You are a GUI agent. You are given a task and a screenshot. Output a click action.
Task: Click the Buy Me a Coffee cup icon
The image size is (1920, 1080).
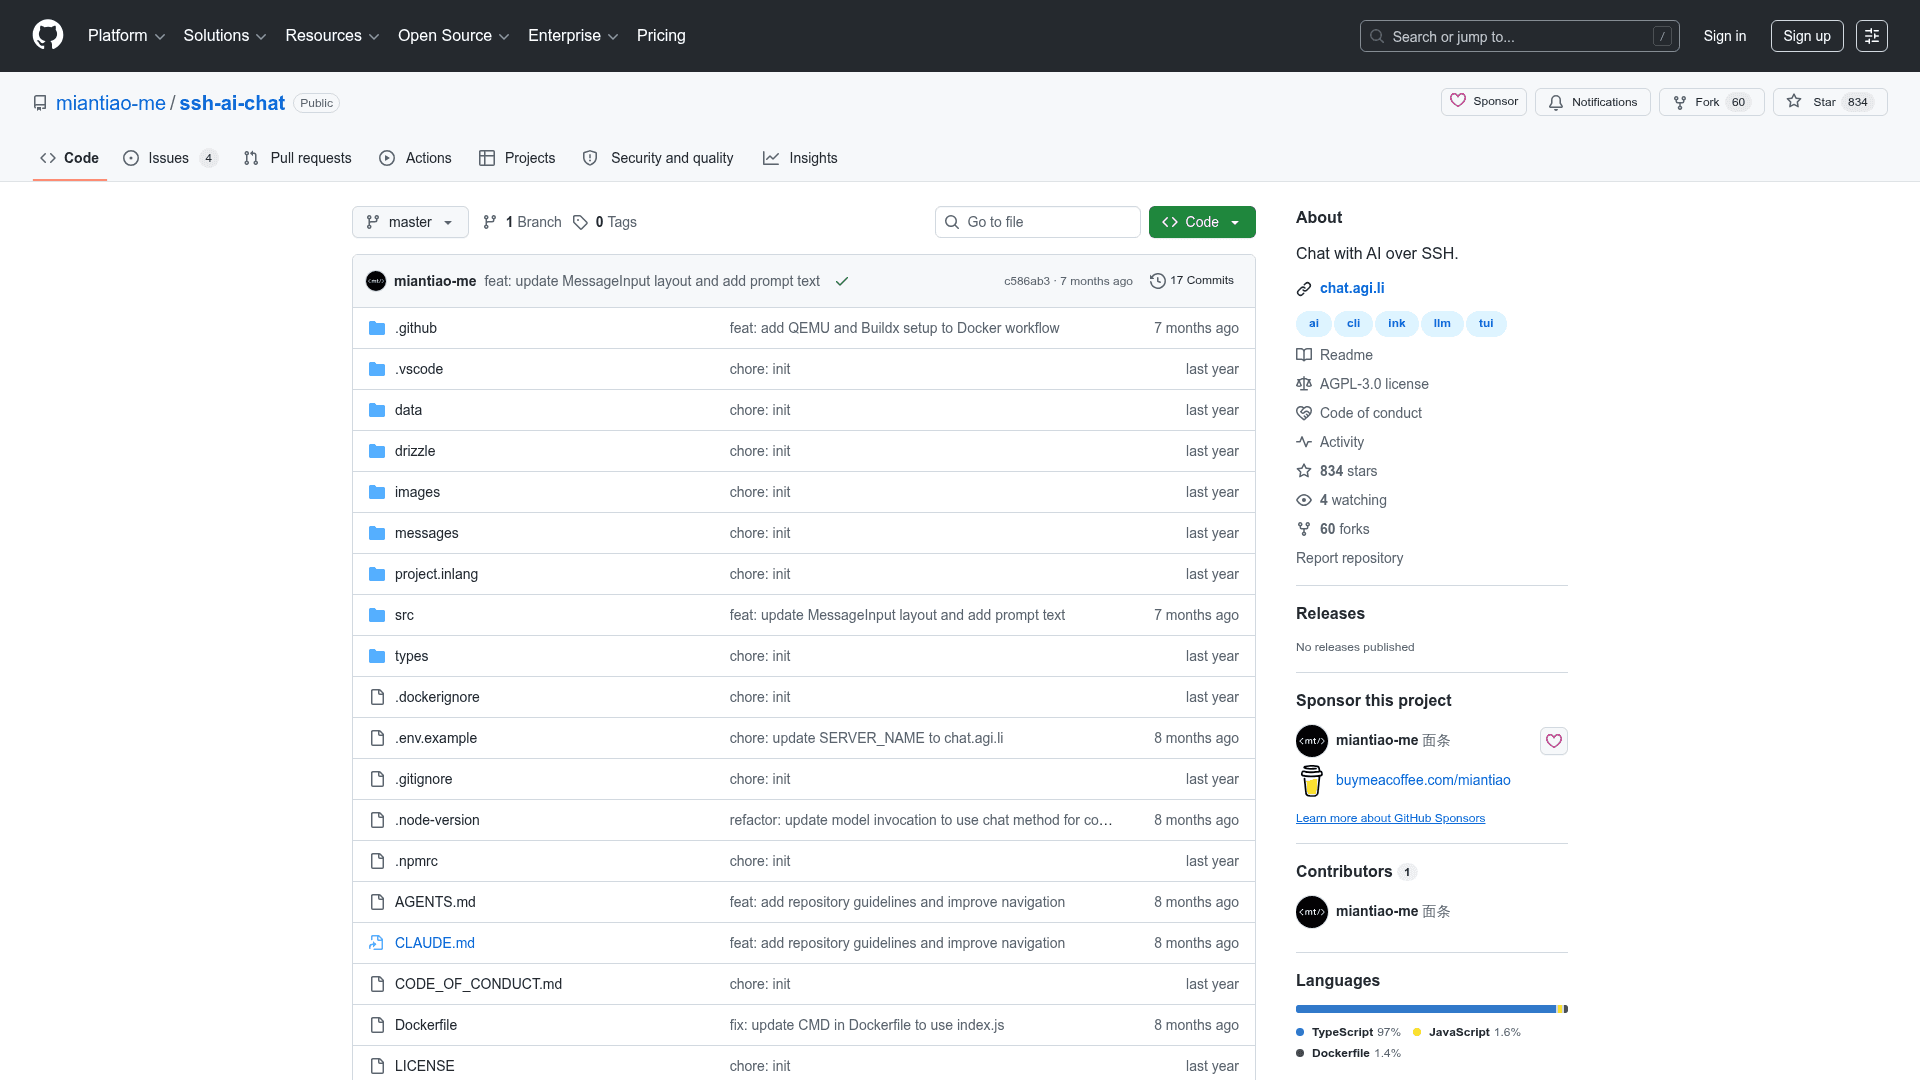[1312, 780]
